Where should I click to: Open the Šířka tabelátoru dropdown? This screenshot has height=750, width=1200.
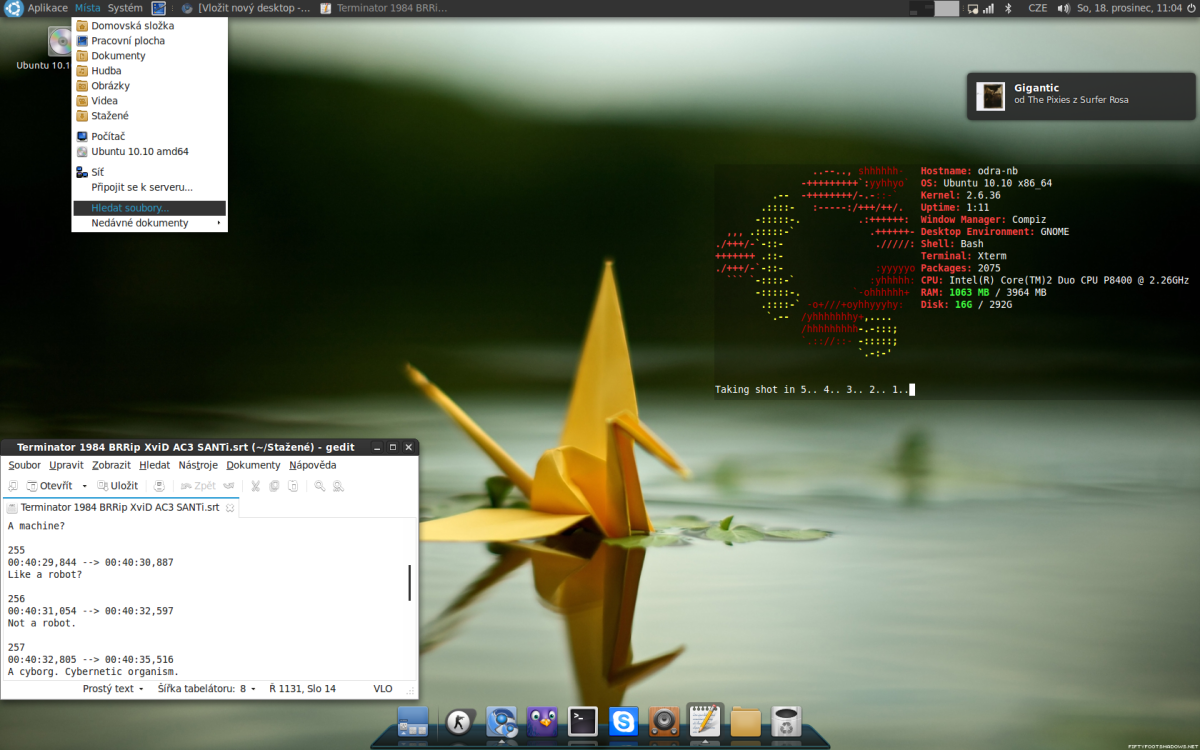207,689
